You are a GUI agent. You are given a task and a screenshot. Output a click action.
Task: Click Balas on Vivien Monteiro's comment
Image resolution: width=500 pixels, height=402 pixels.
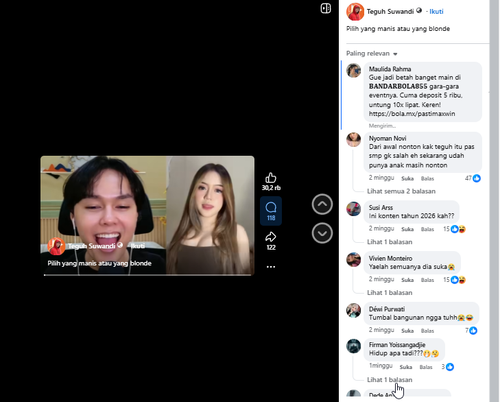pos(427,280)
